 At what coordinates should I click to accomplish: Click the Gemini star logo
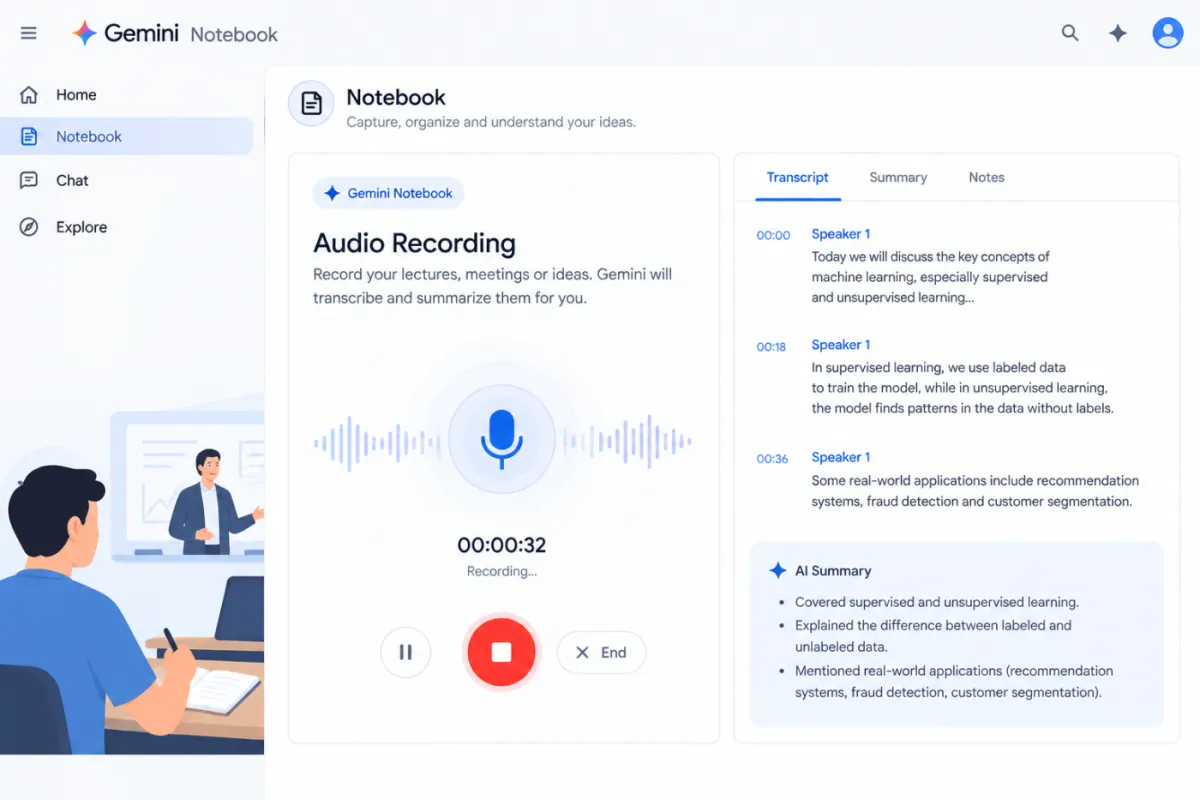coord(85,33)
